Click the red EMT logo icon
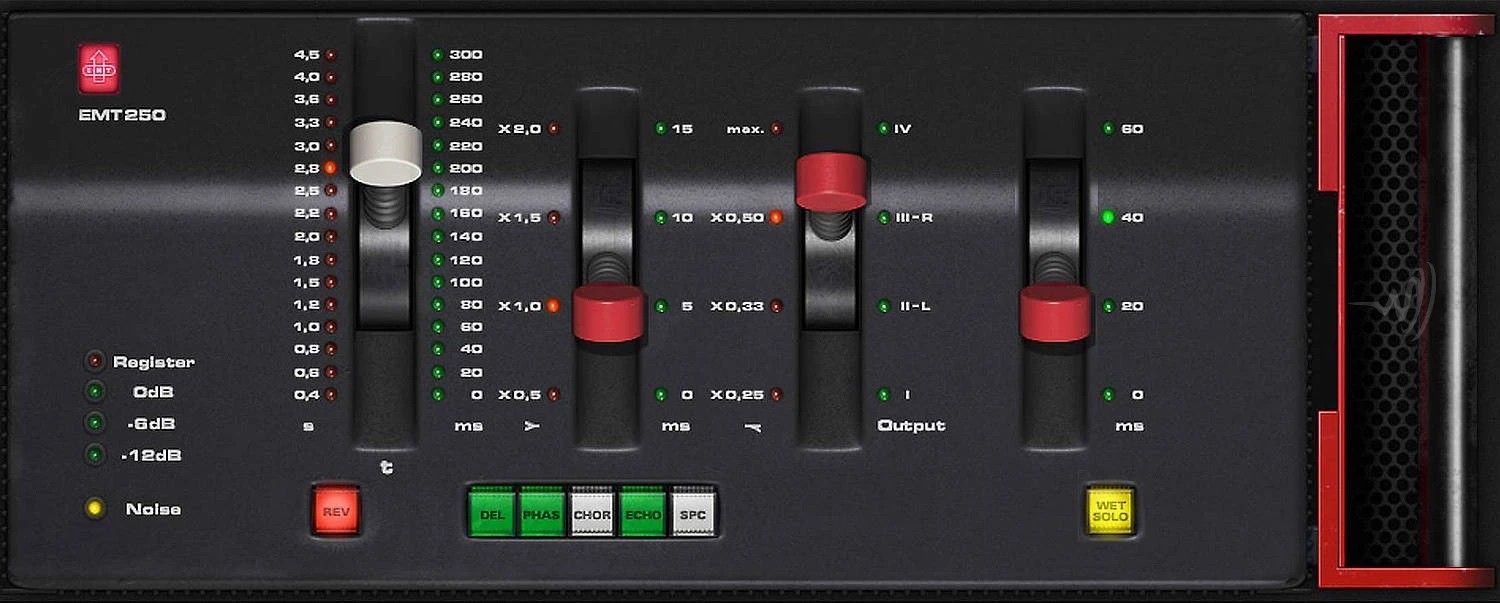 click(99, 69)
